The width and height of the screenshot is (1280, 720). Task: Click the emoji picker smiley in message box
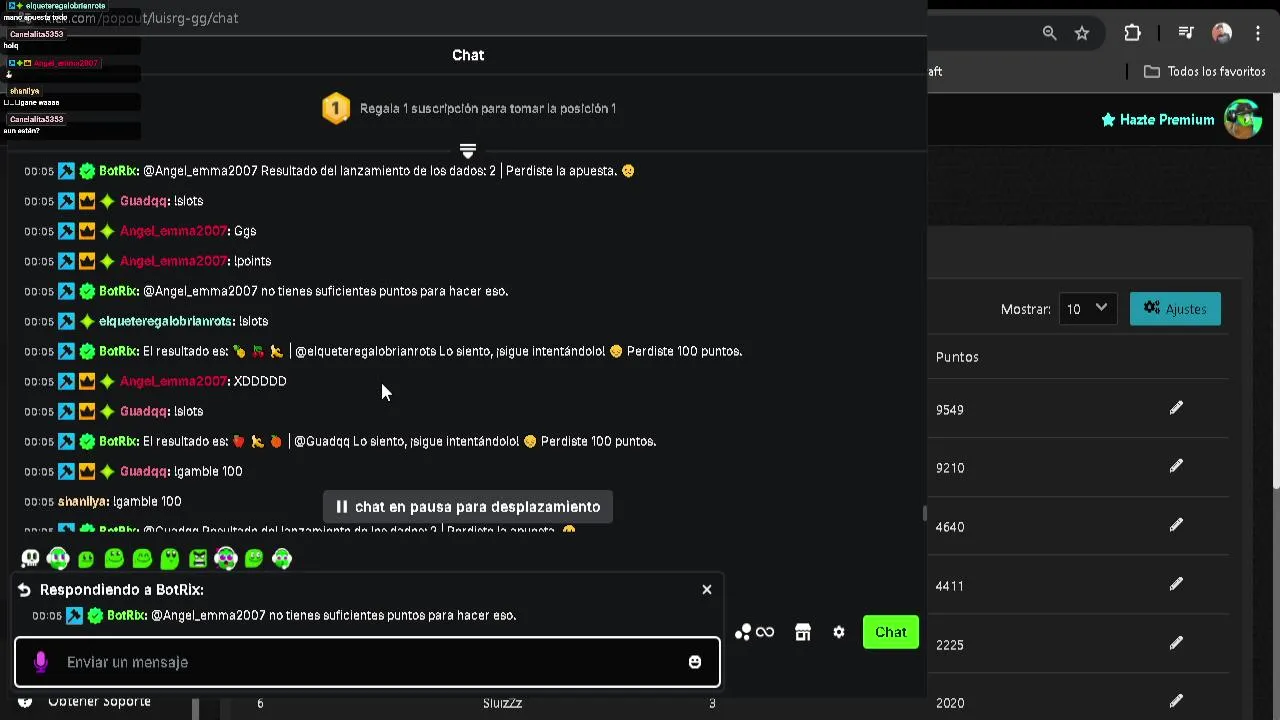point(695,662)
